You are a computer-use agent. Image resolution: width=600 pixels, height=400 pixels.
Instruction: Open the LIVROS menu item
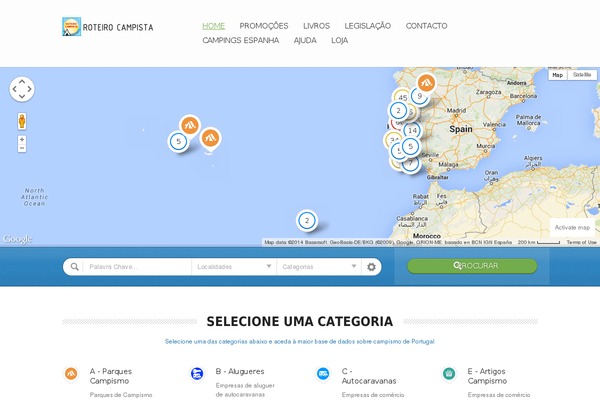(x=316, y=26)
